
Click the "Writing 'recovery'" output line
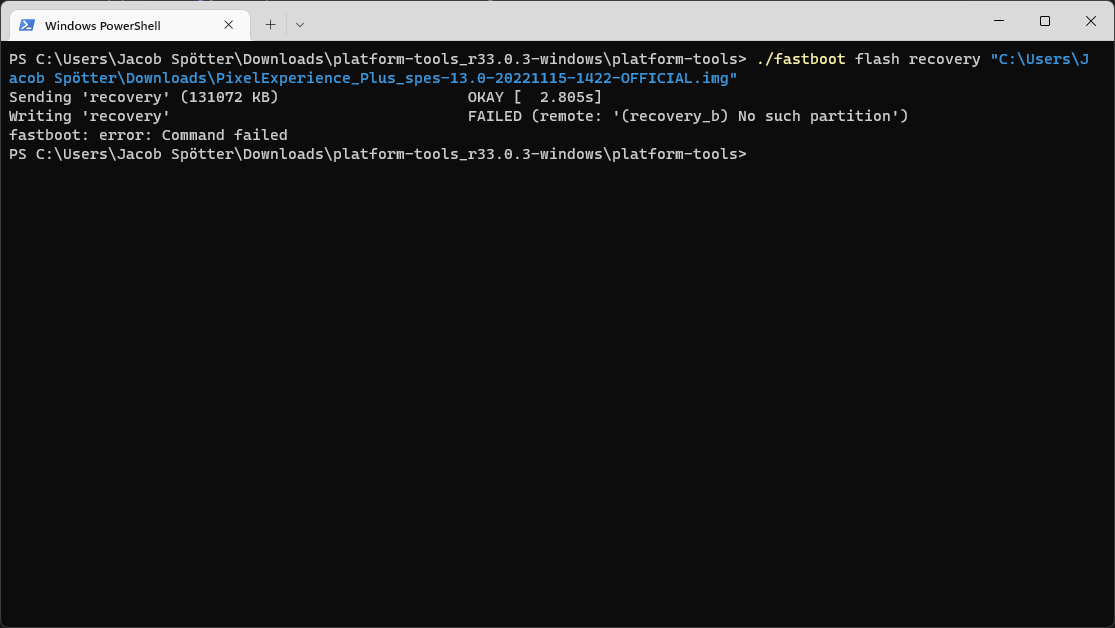(90, 117)
